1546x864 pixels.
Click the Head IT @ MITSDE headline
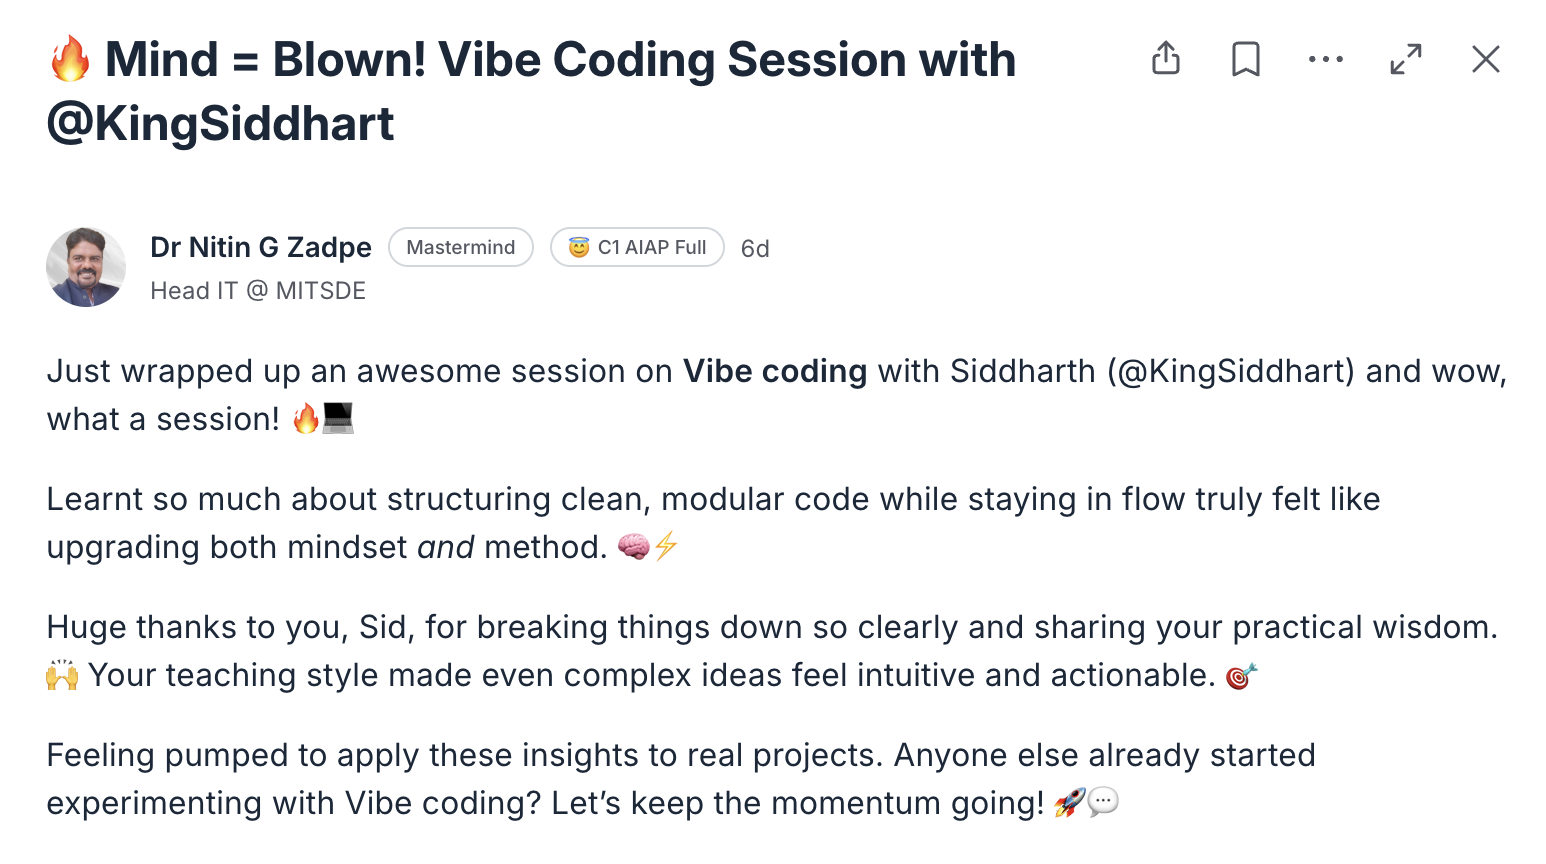coord(258,291)
